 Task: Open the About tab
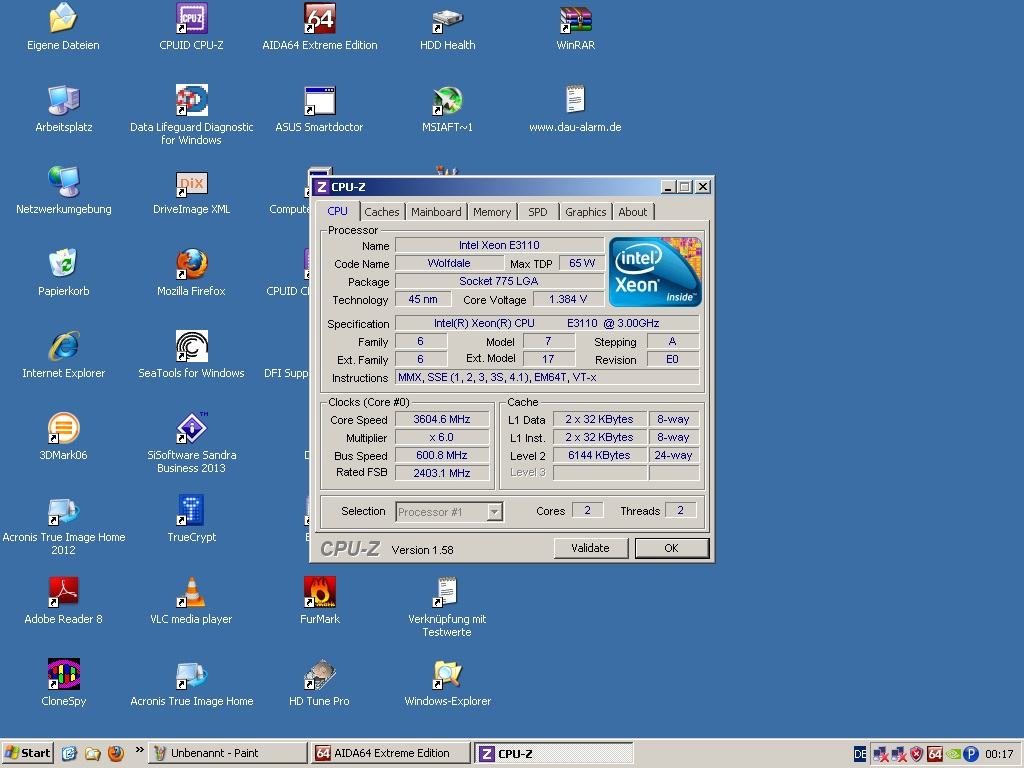(x=633, y=212)
